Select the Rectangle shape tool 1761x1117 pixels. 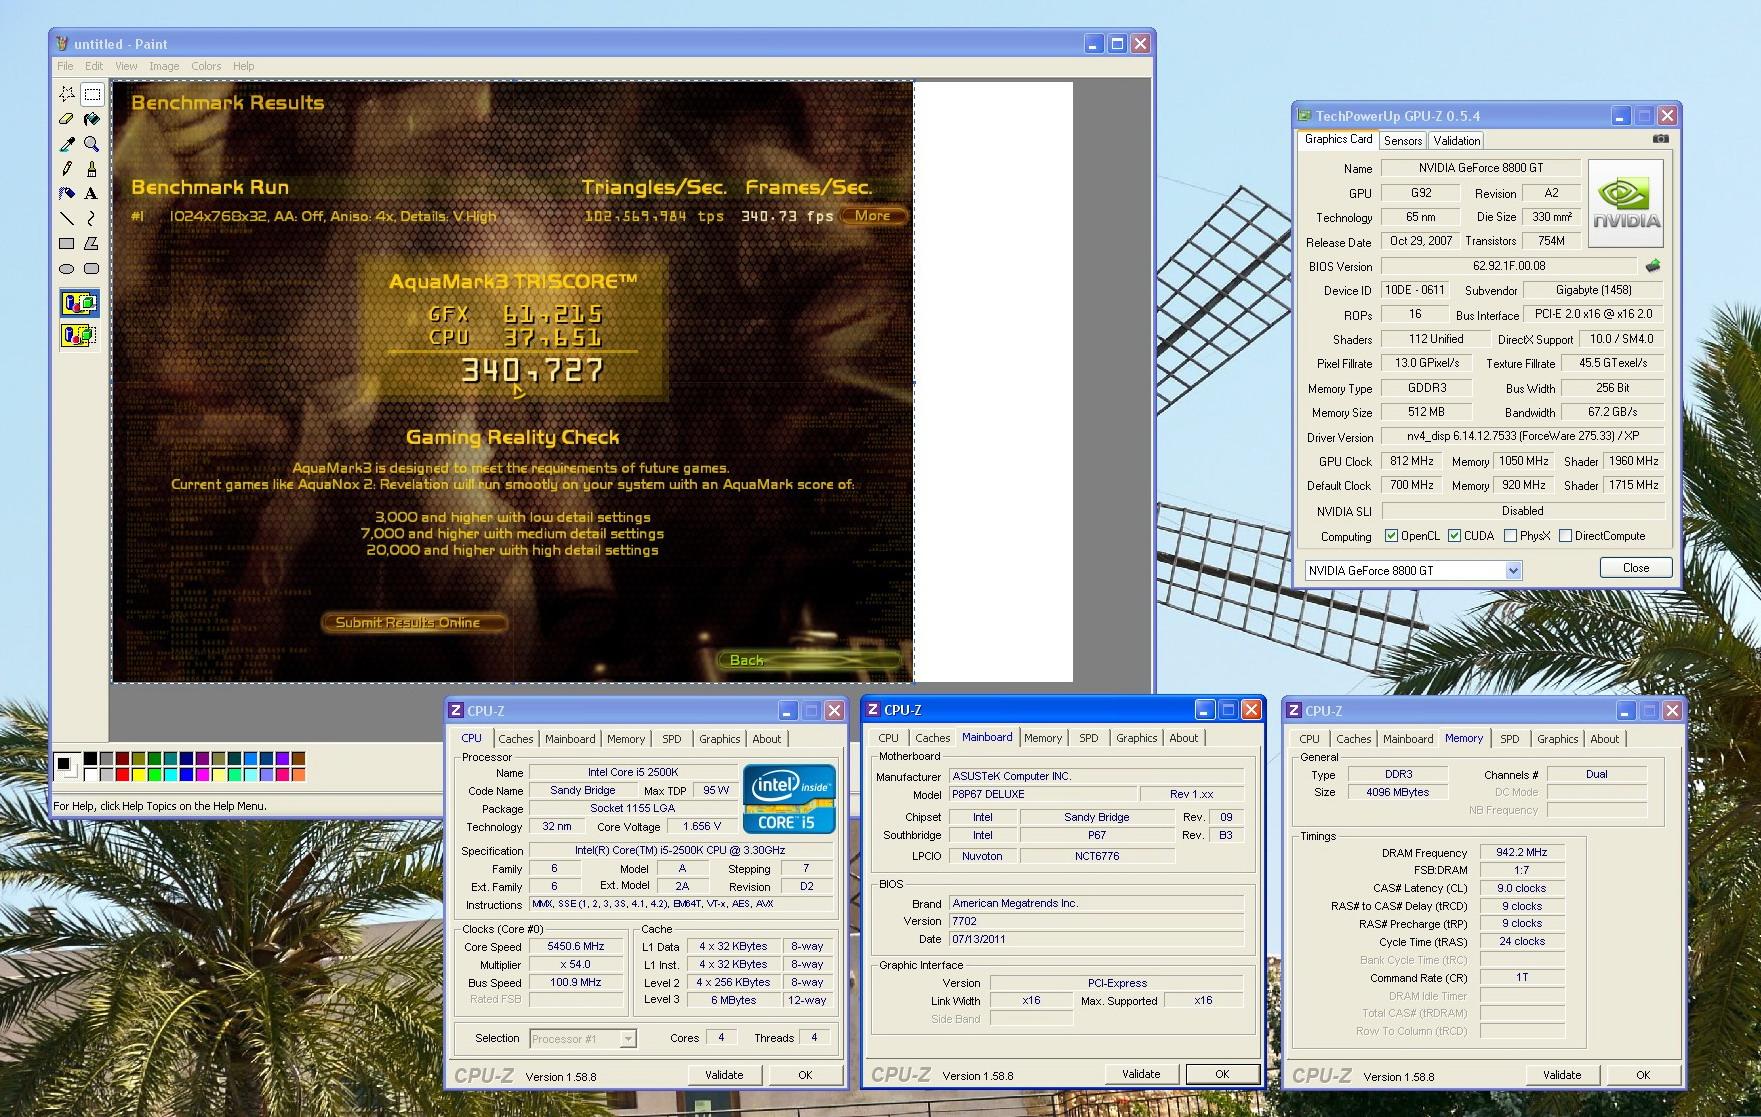pyautogui.click(x=67, y=243)
